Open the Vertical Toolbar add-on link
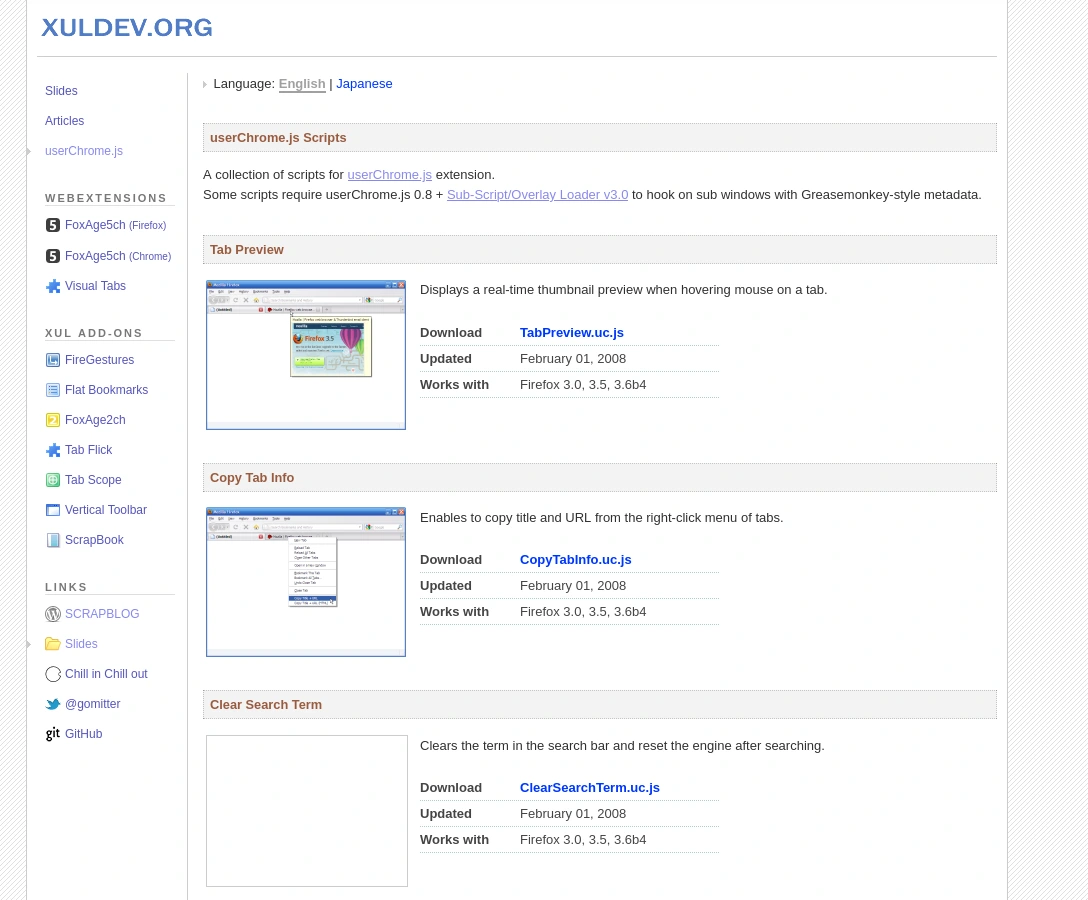Screen dimensions: 1088x900 click(x=105, y=510)
